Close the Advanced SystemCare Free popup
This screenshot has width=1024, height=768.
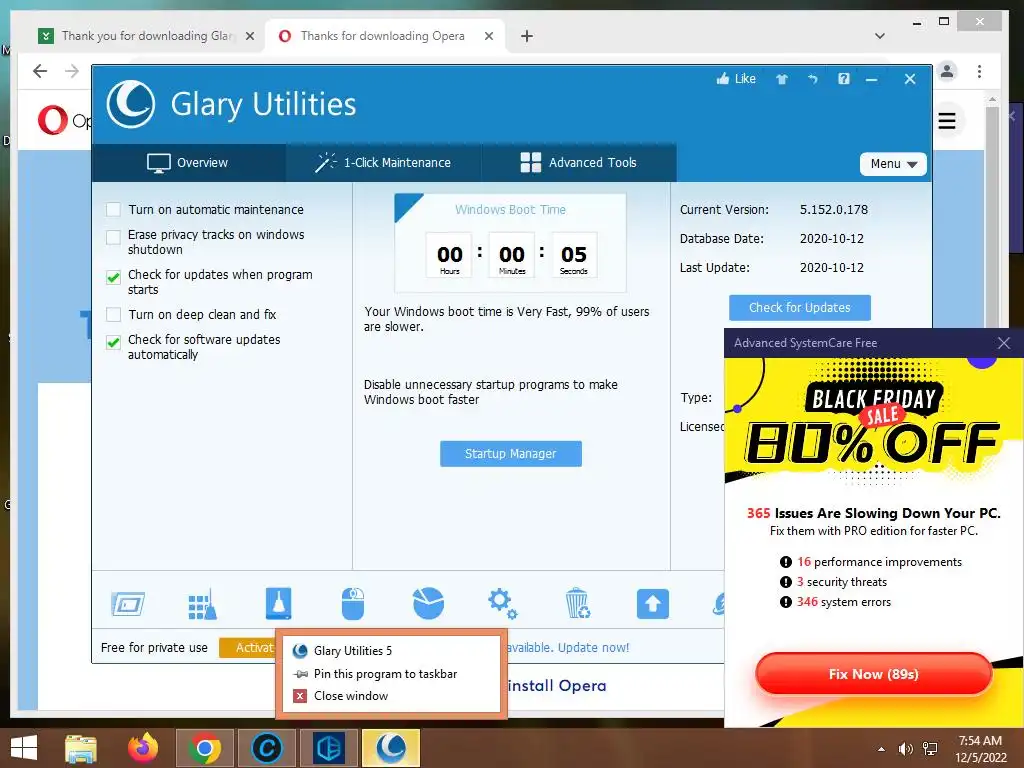point(1004,343)
